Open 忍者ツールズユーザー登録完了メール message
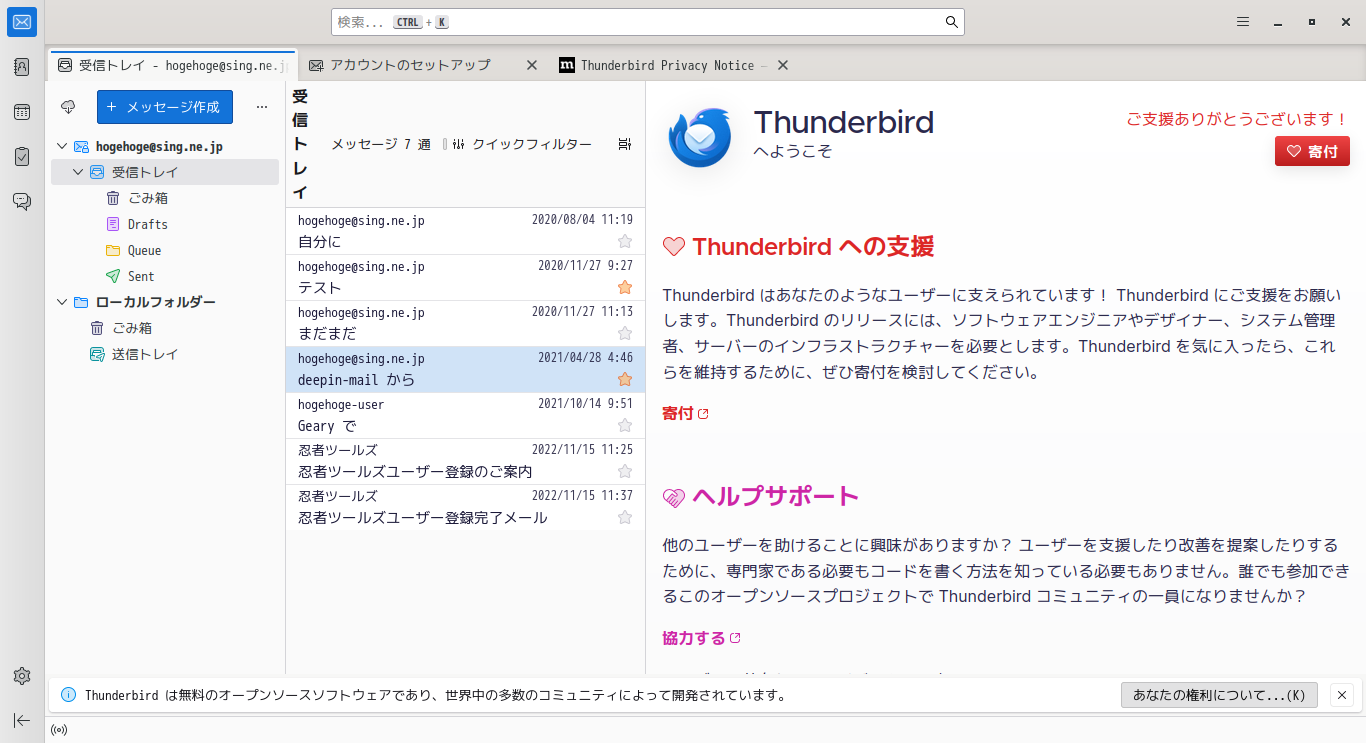The width and height of the screenshot is (1366, 743). [465, 507]
